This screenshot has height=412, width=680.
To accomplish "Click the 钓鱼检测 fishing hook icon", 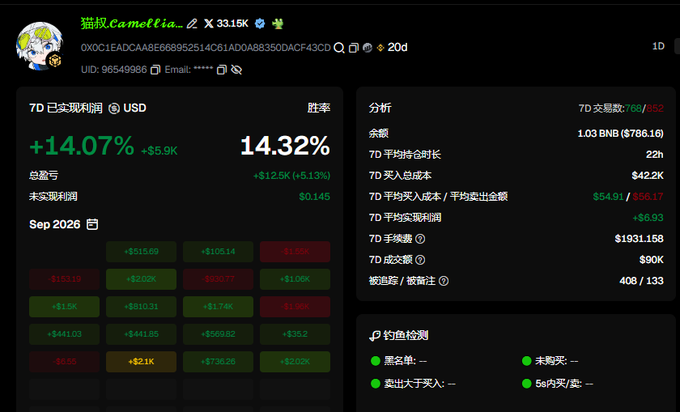I will [x=374, y=336].
